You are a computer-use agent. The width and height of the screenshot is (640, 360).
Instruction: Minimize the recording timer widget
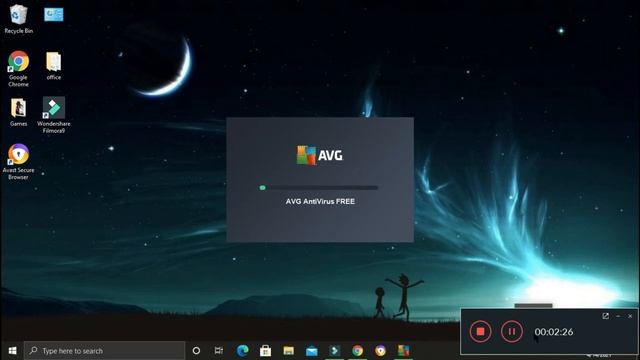[618, 316]
